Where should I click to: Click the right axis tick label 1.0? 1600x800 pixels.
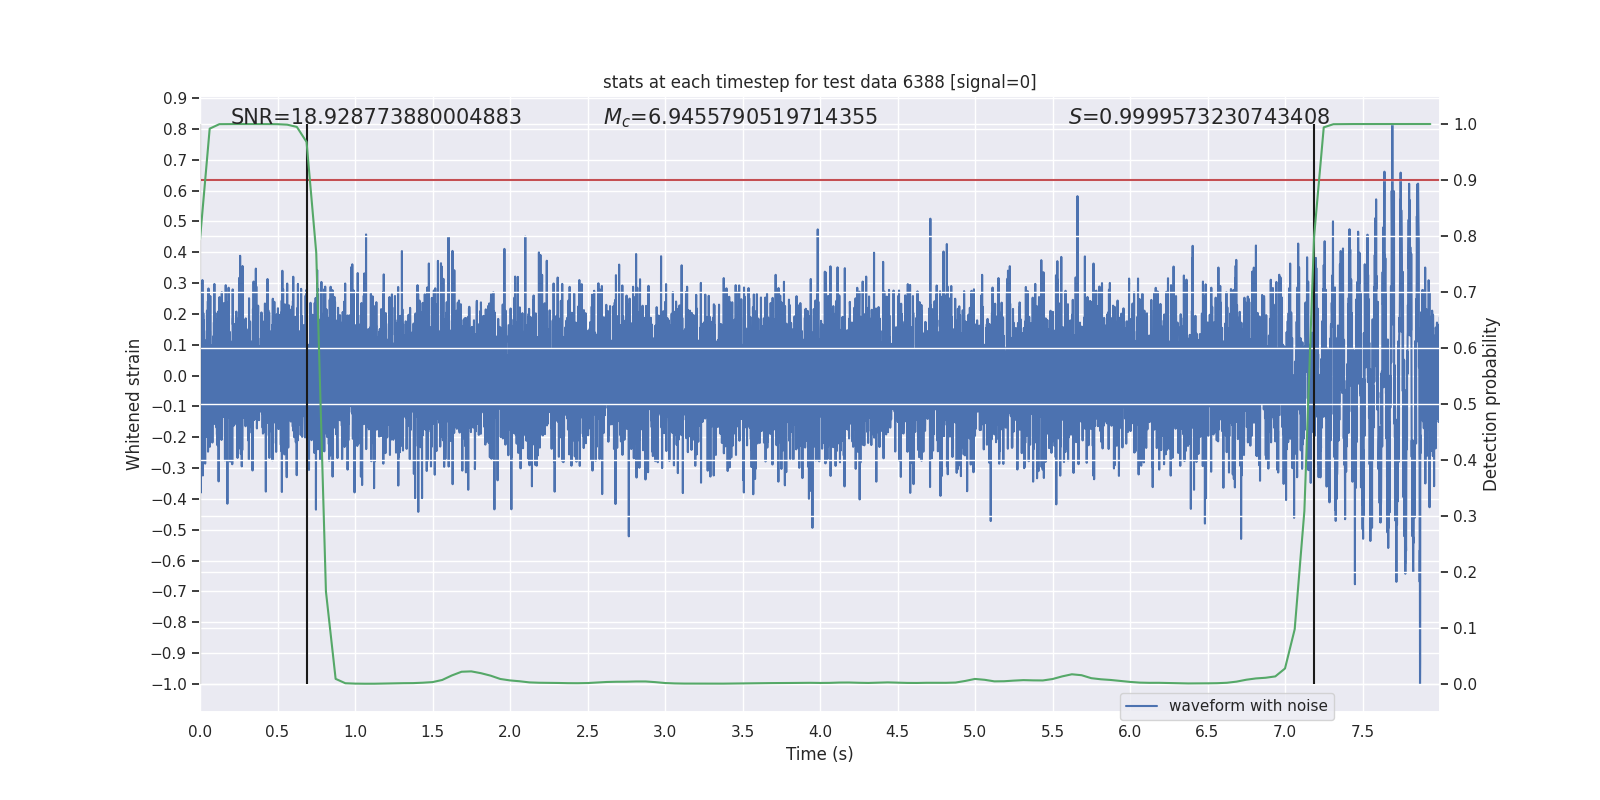coord(1465,124)
